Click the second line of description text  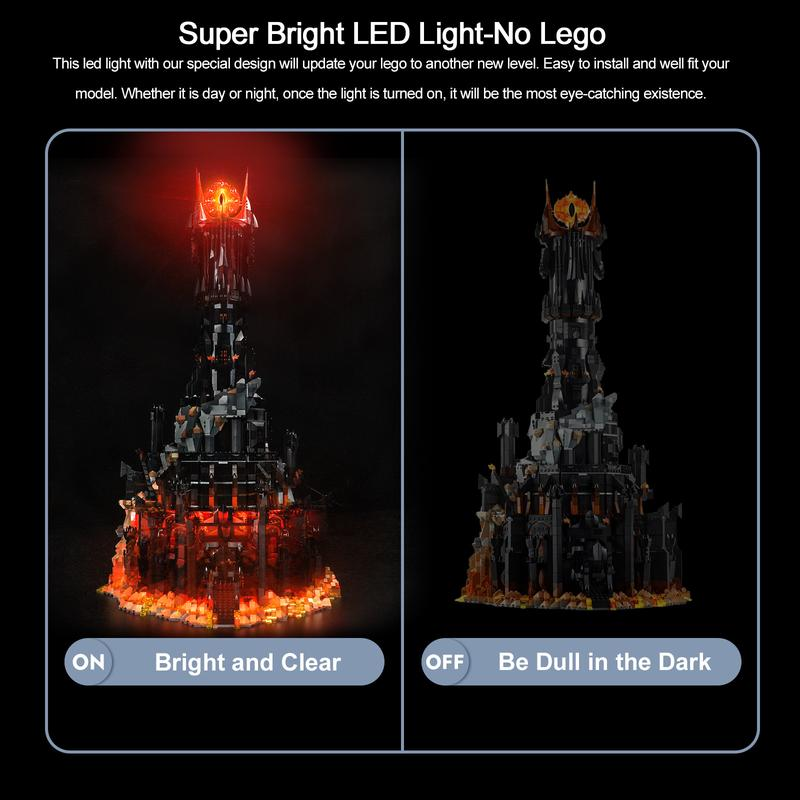click(x=391, y=94)
